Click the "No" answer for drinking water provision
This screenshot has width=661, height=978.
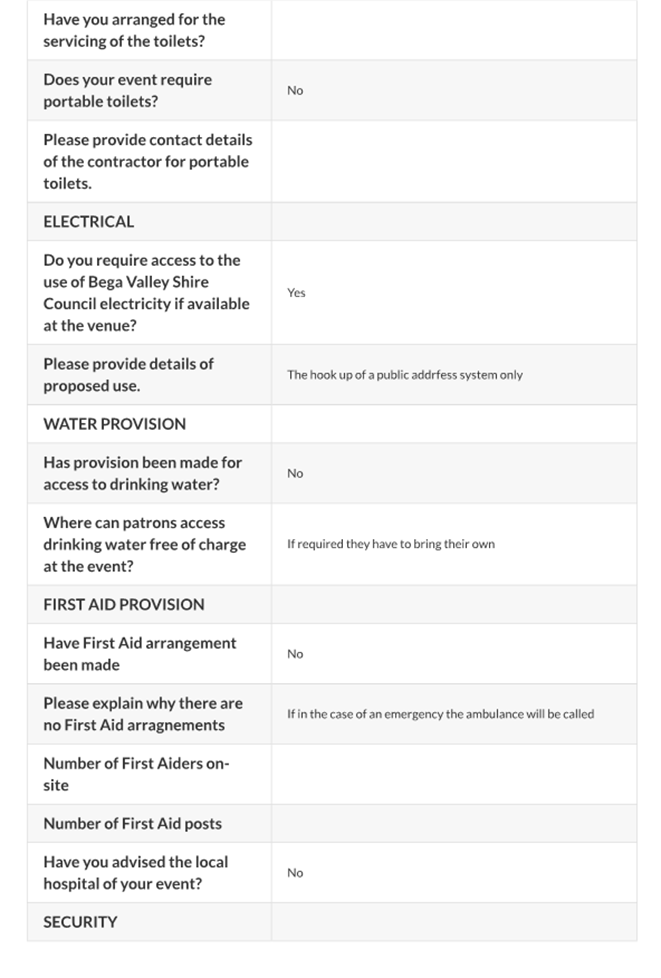click(x=295, y=474)
